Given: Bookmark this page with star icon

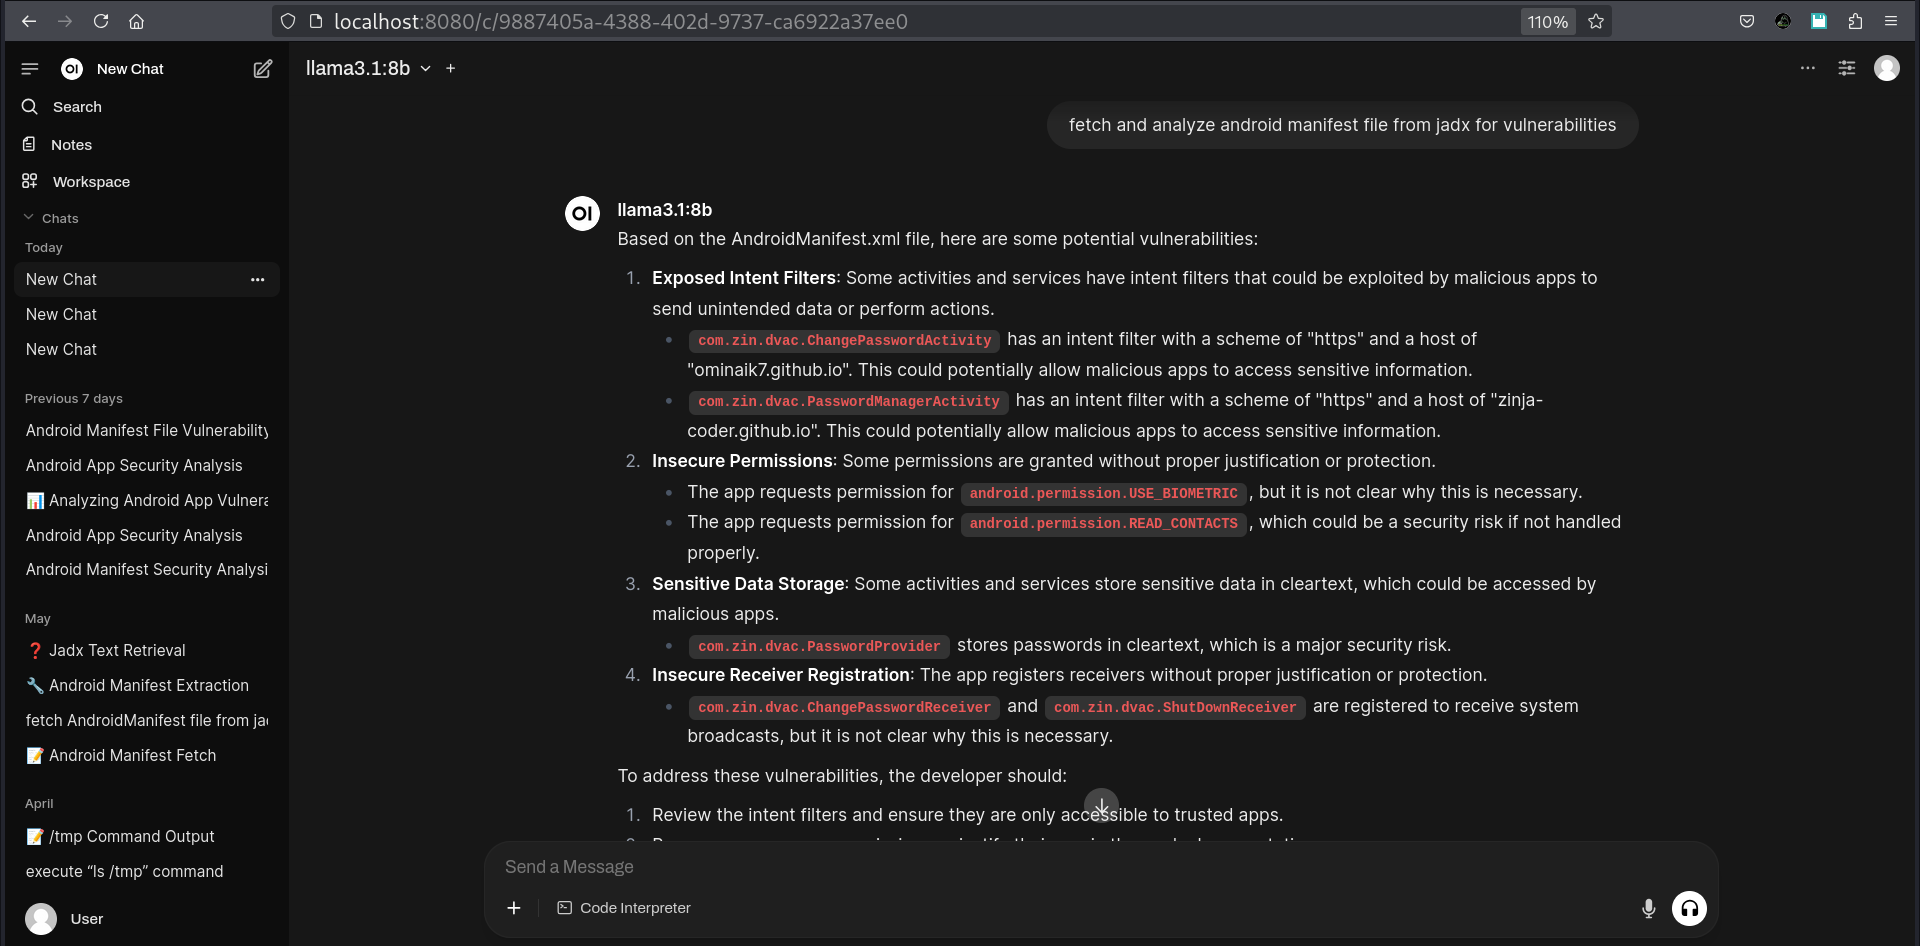Looking at the screenshot, I should [1596, 21].
